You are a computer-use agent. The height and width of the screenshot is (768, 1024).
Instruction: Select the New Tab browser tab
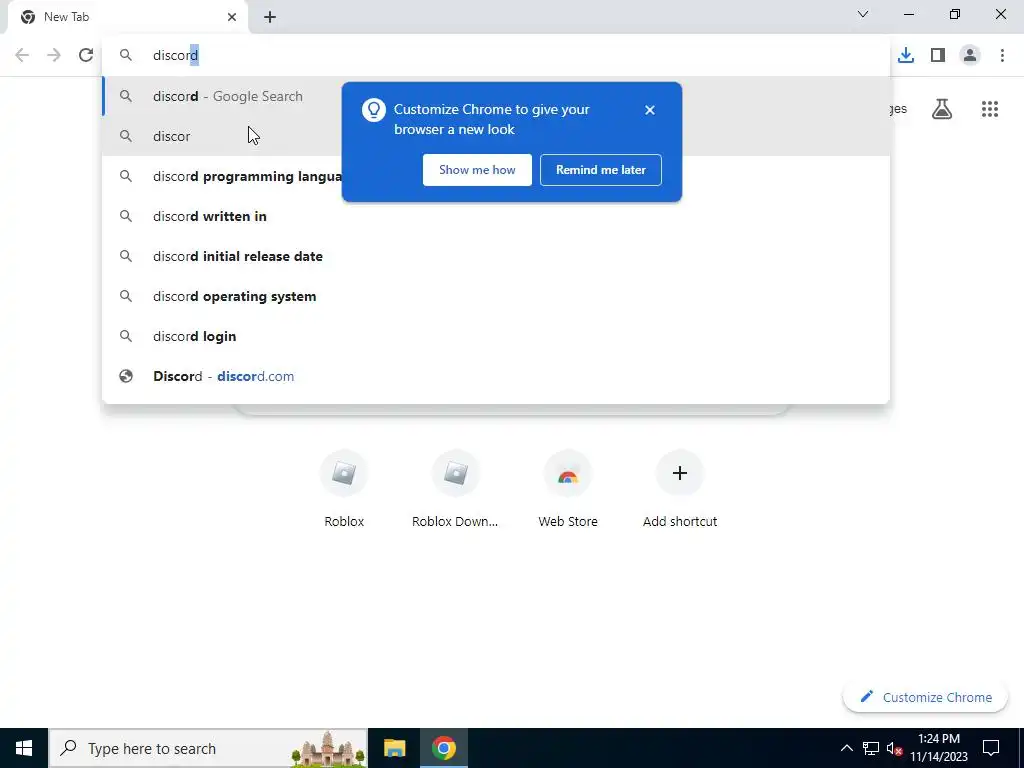pyautogui.click(x=128, y=18)
